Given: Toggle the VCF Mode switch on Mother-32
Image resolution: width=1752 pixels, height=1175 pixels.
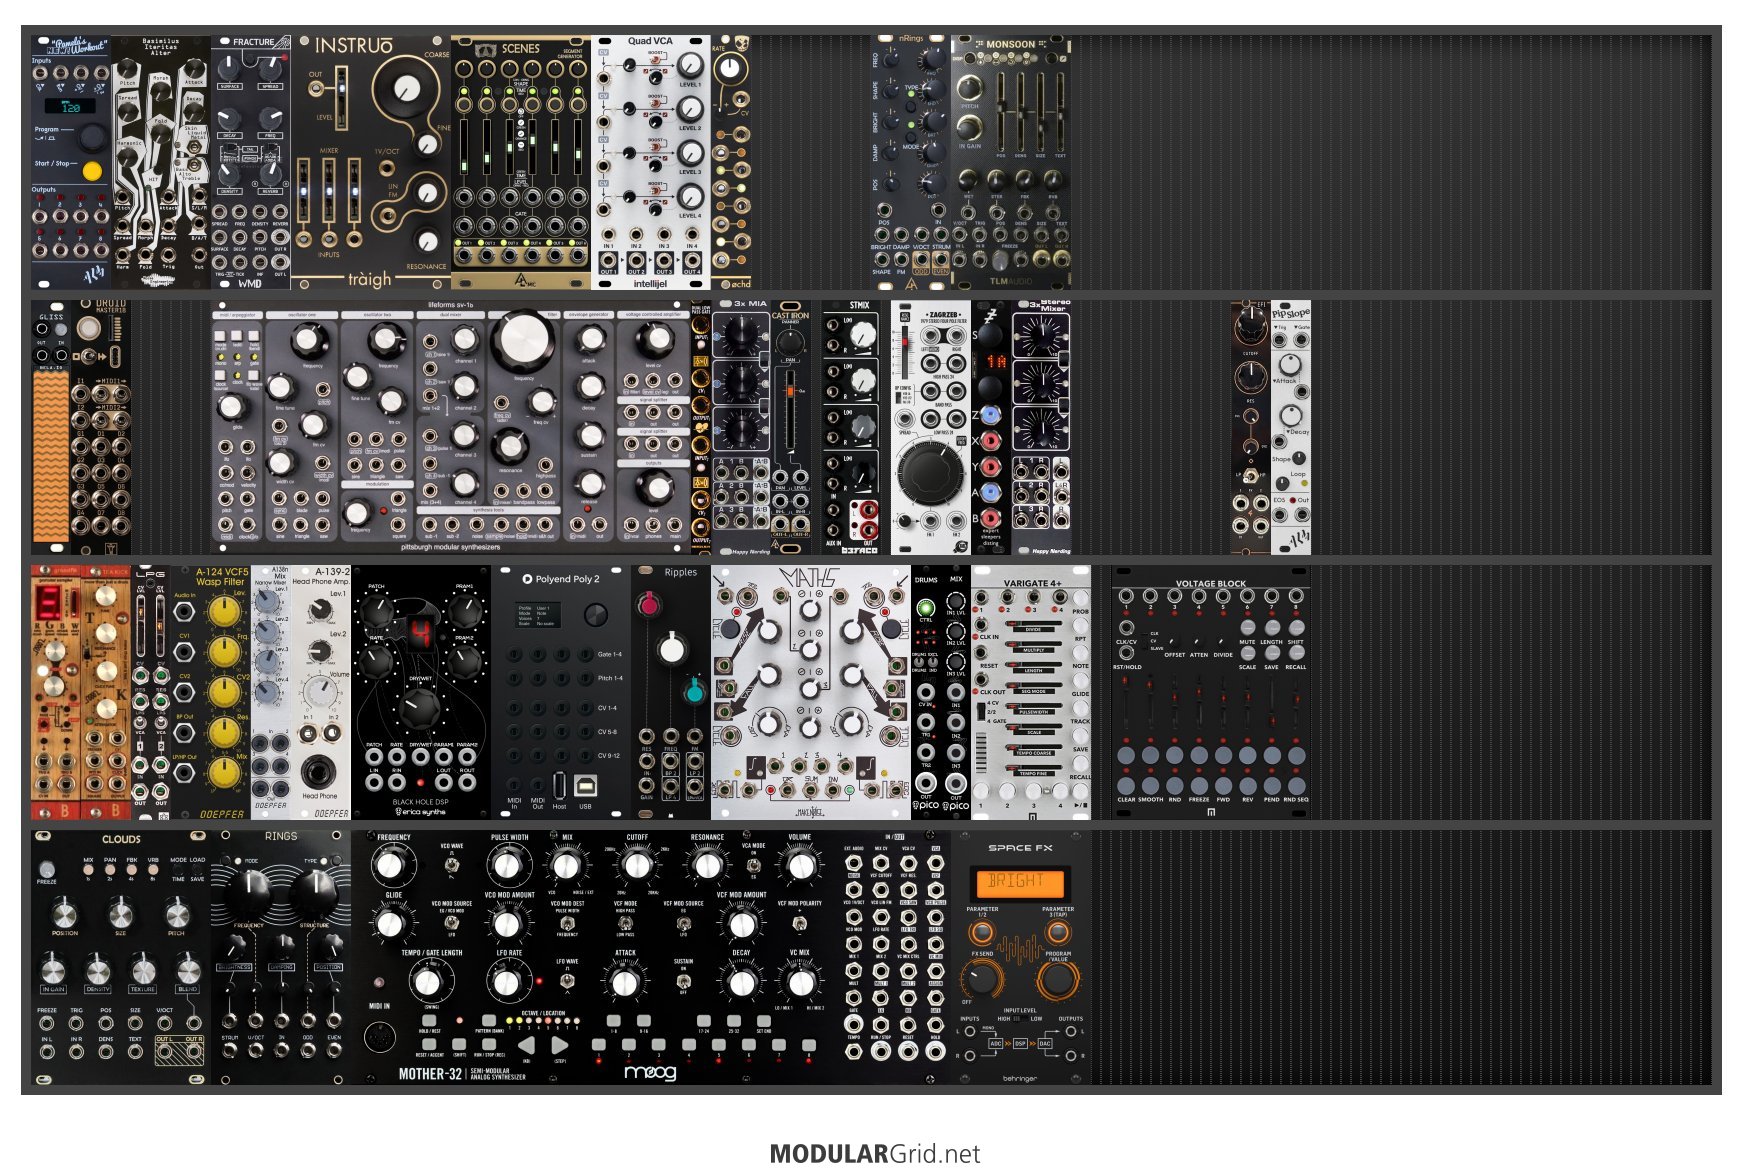Looking at the screenshot, I should point(626,922).
